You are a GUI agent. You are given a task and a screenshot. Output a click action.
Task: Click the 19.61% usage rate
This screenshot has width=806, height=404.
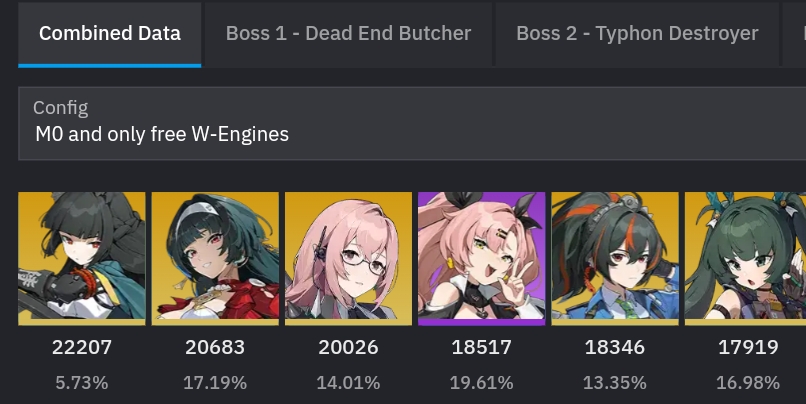click(482, 383)
